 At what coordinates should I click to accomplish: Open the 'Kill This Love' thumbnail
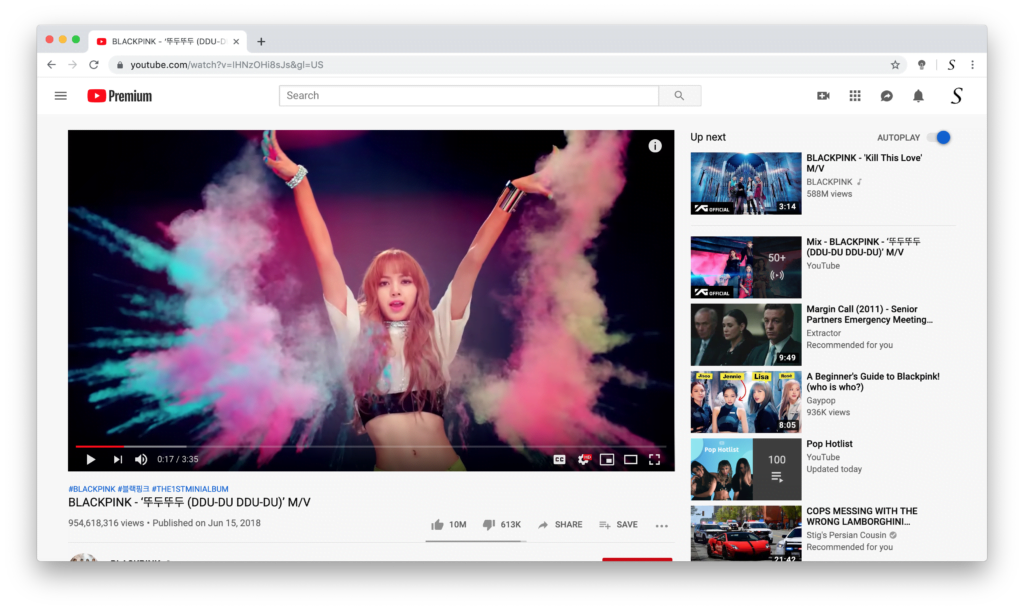746,184
